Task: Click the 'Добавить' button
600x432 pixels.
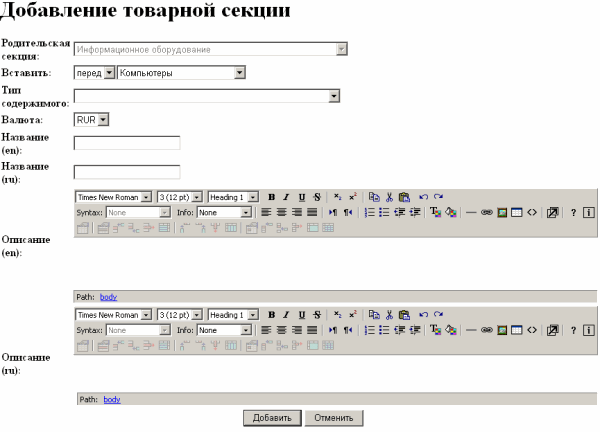Action: point(271,417)
